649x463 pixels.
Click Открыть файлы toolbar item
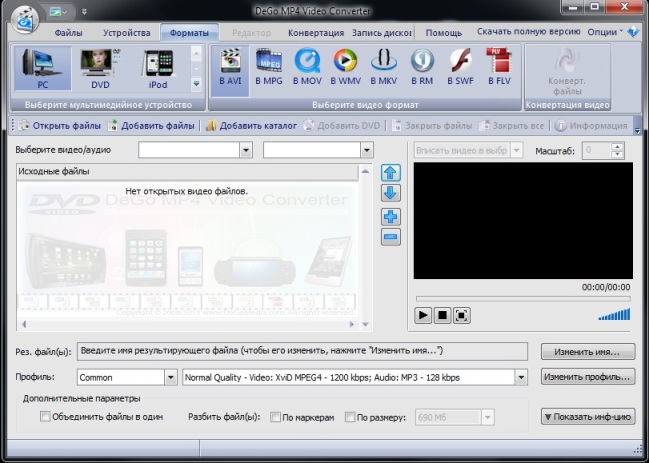point(60,125)
